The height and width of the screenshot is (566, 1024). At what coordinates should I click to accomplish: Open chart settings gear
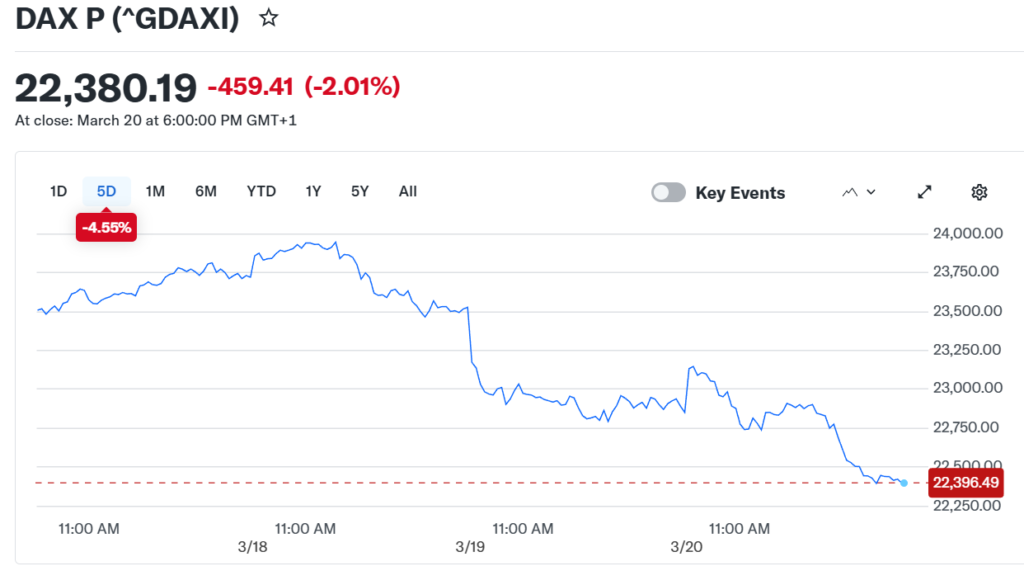pos(979,192)
